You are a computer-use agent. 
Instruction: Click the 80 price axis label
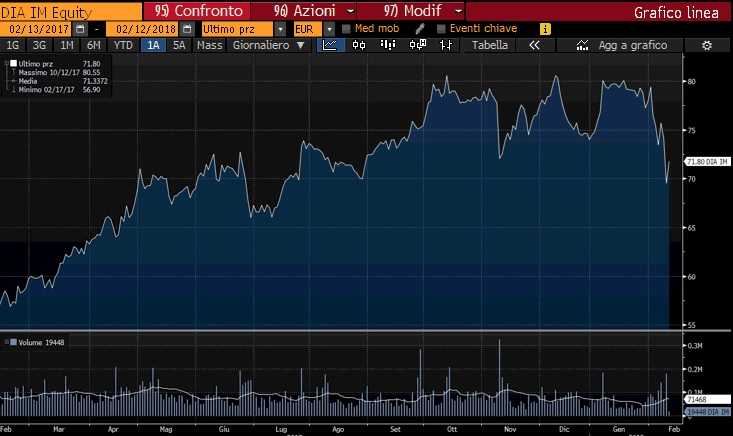pyautogui.click(x=691, y=82)
